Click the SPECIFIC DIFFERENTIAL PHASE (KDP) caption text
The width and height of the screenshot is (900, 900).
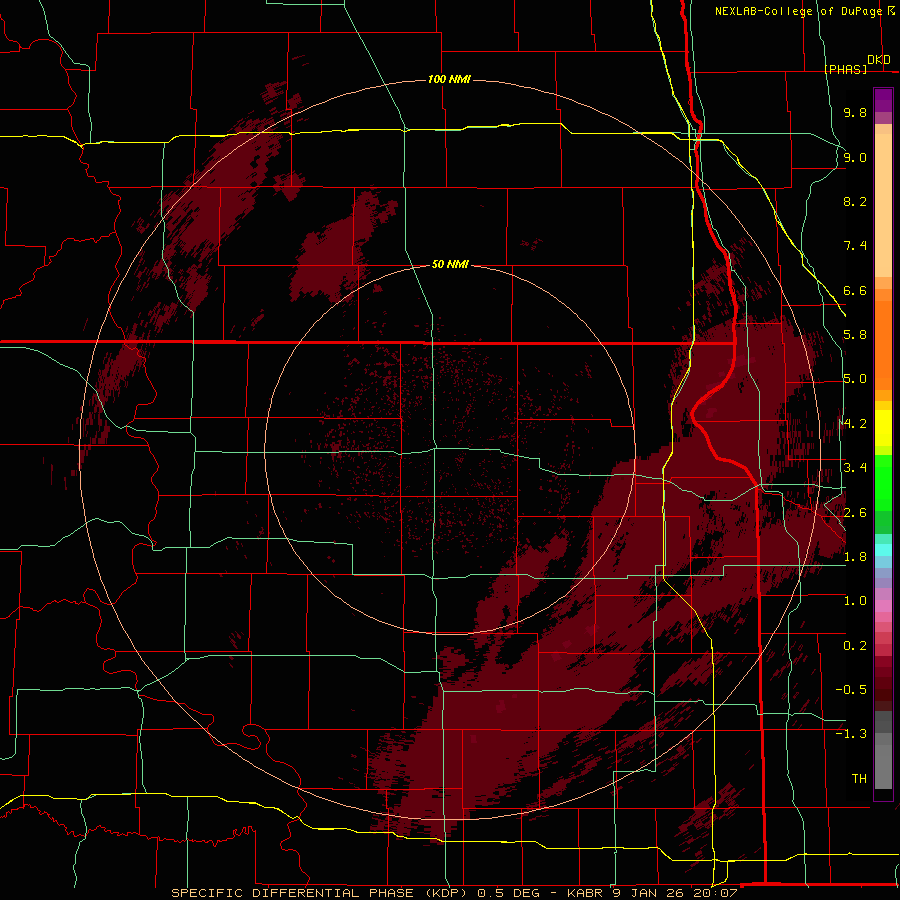coord(317,893)
